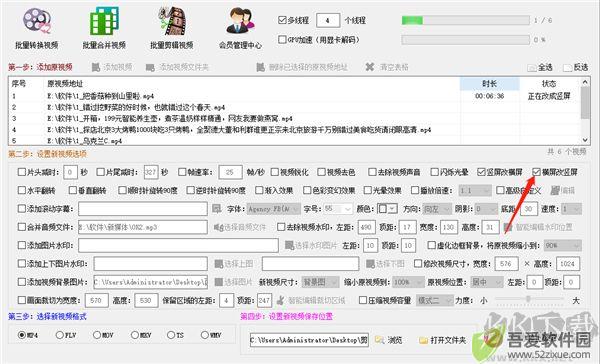Open 方向 direction dropdown
The image size is (600, 364).
click(x=437, y=209)
